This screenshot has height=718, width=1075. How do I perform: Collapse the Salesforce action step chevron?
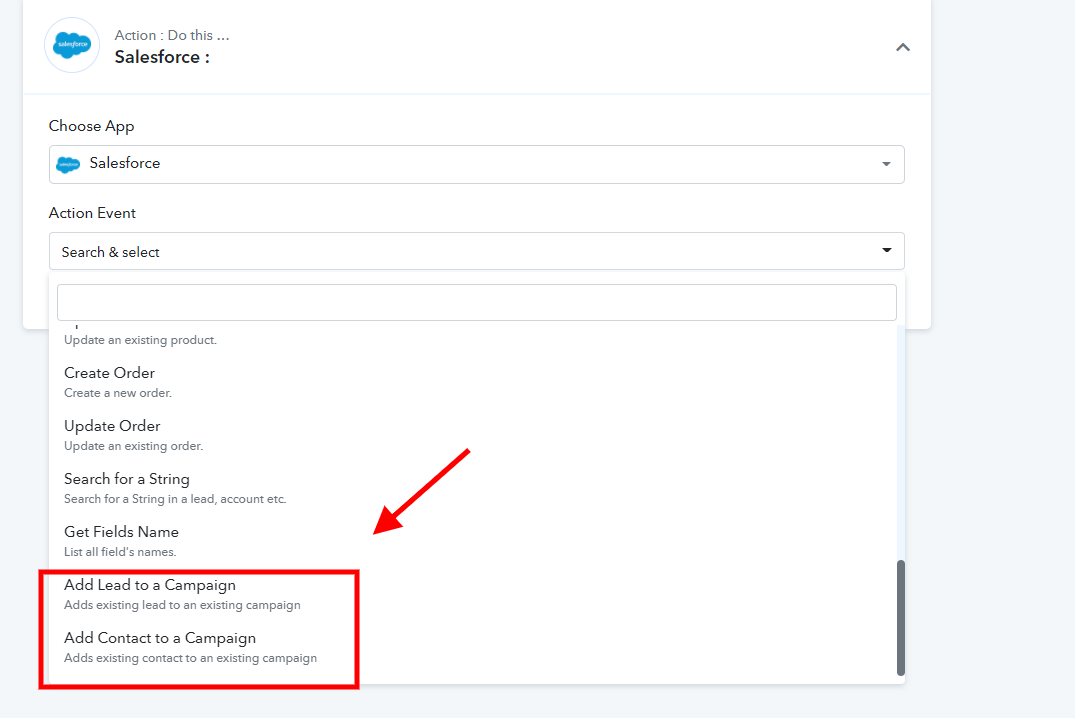[x=903, y=47]
